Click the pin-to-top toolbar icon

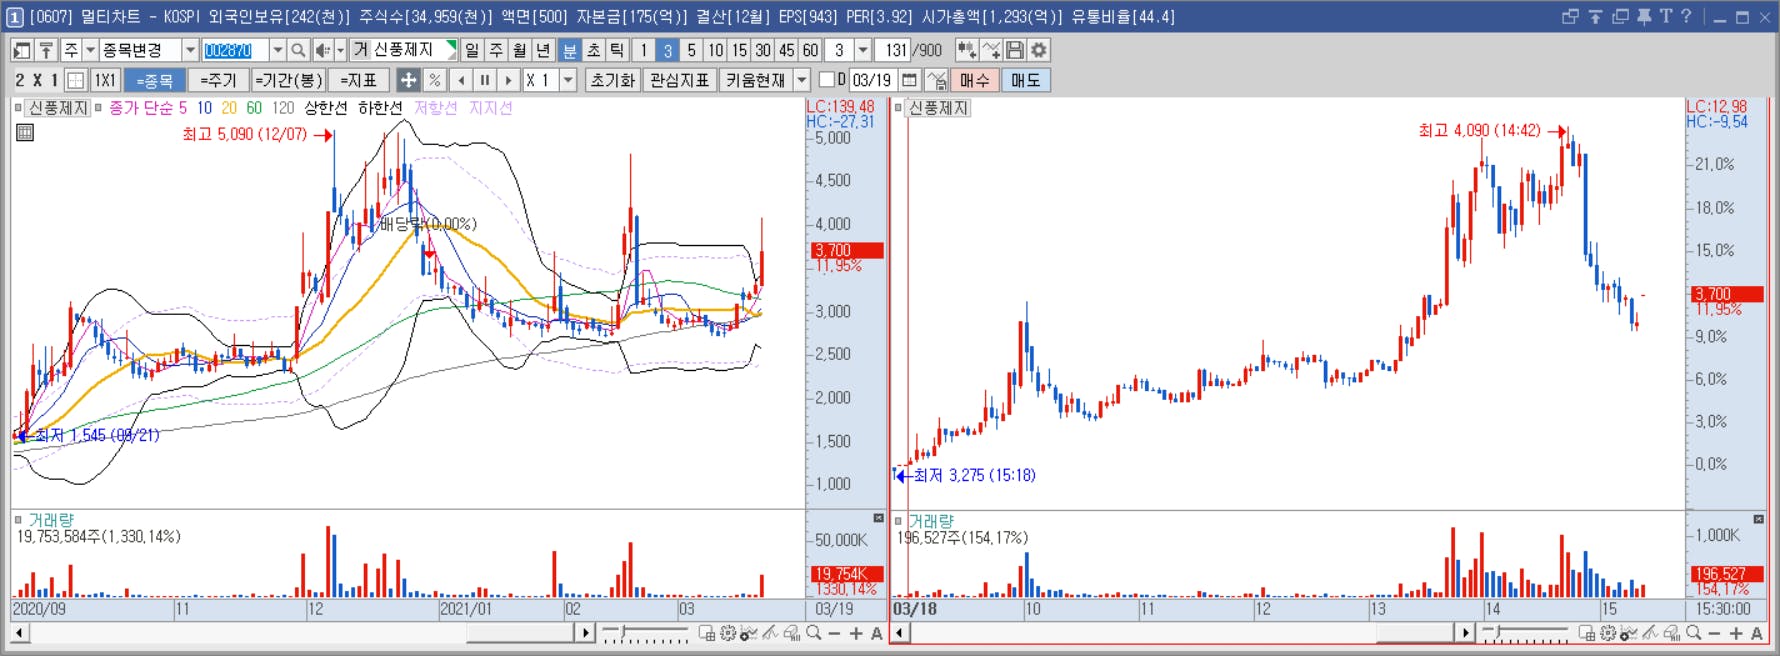46,50
